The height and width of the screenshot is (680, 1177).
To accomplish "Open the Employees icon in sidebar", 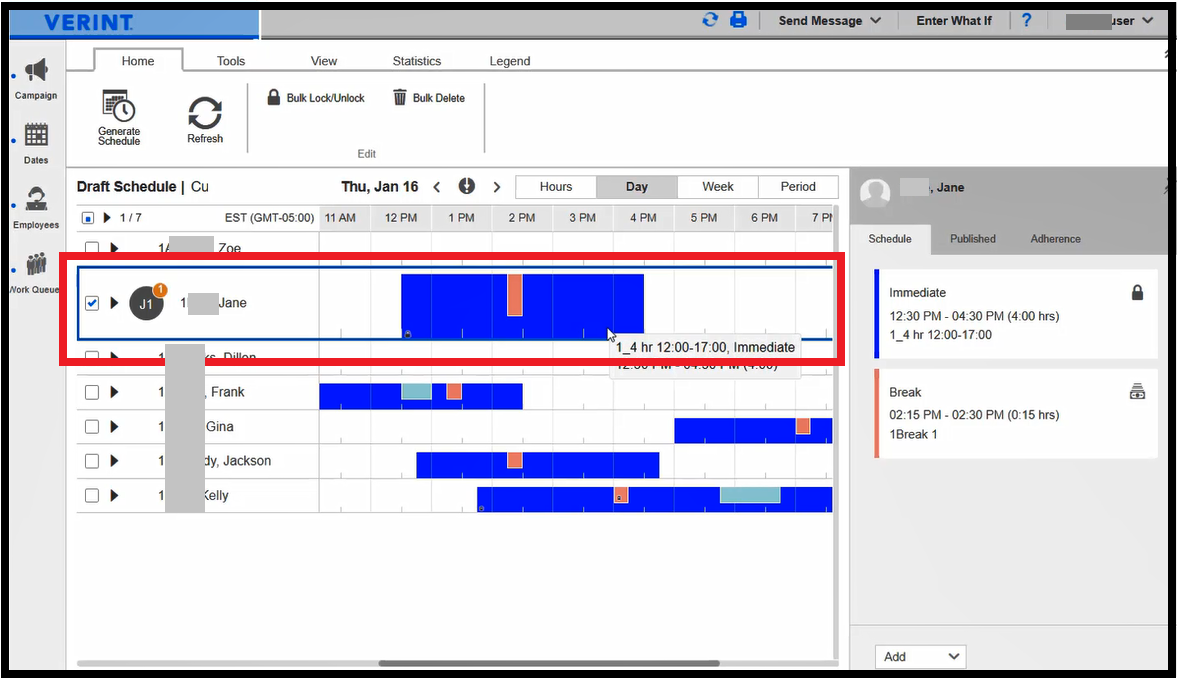I will coord(36,200).
